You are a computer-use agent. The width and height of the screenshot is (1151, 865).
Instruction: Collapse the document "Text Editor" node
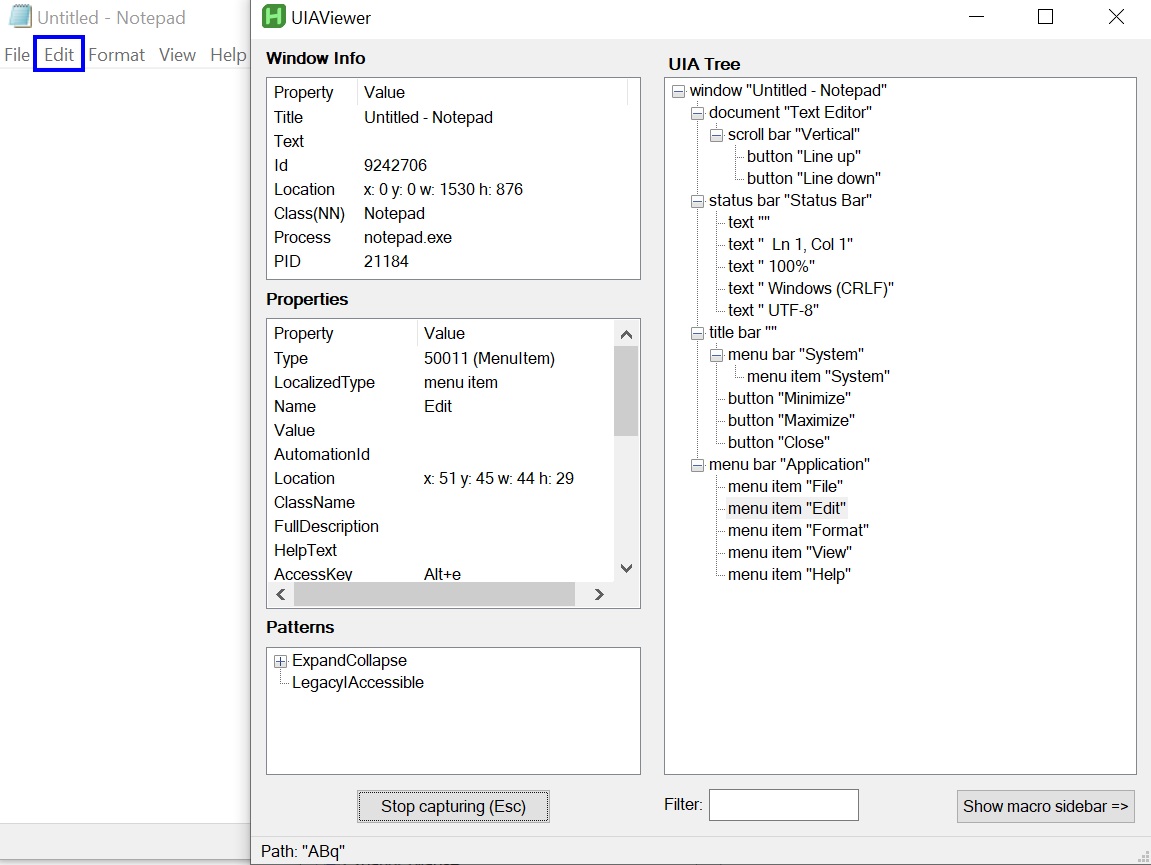click(x=697, y=112)
